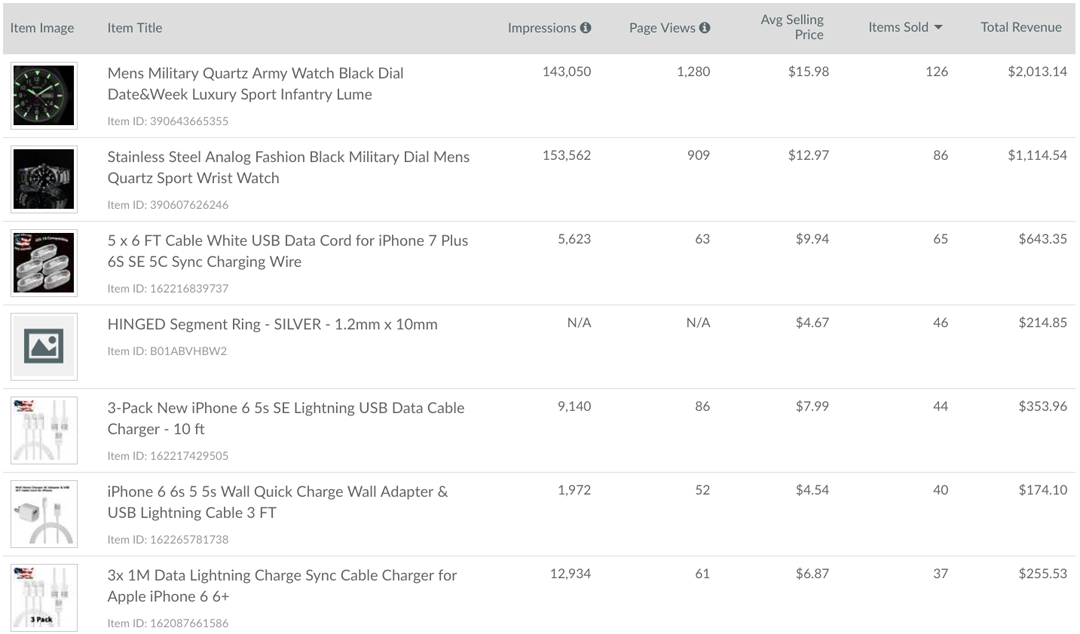
Task: Click the Items Sold sort arrow
Action: [x=938, y=28]
